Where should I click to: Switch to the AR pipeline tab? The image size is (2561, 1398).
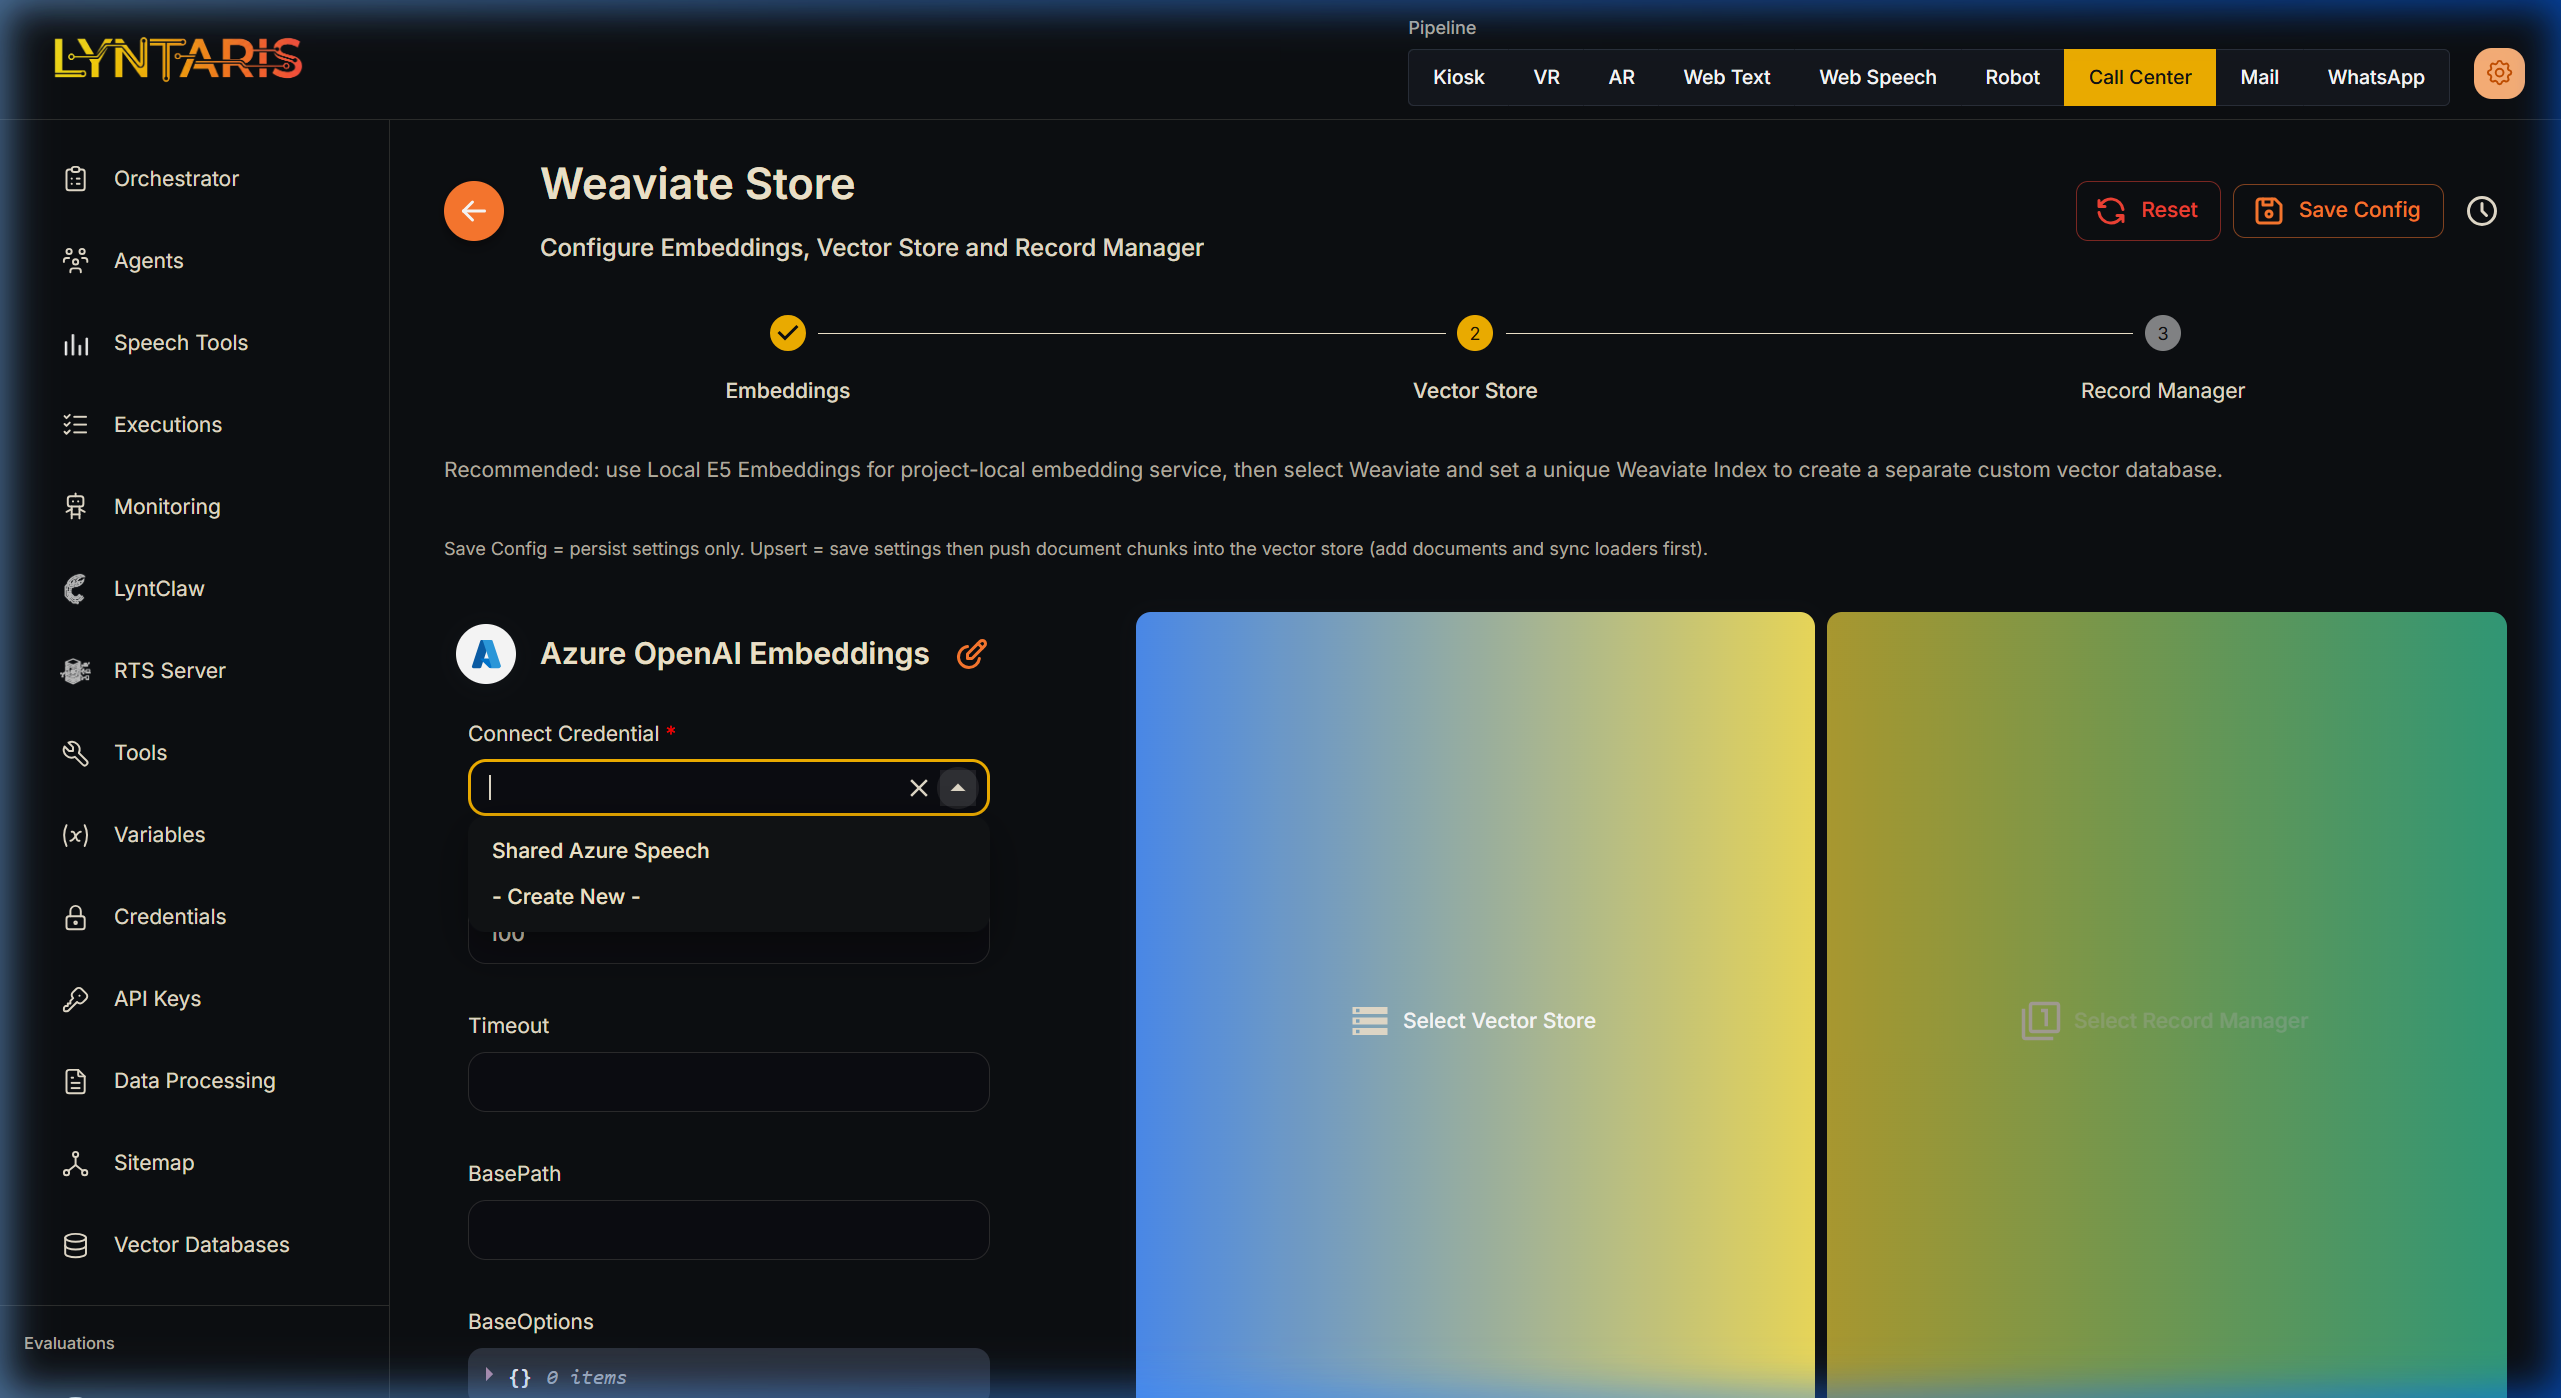click(x=1622, y=77)
